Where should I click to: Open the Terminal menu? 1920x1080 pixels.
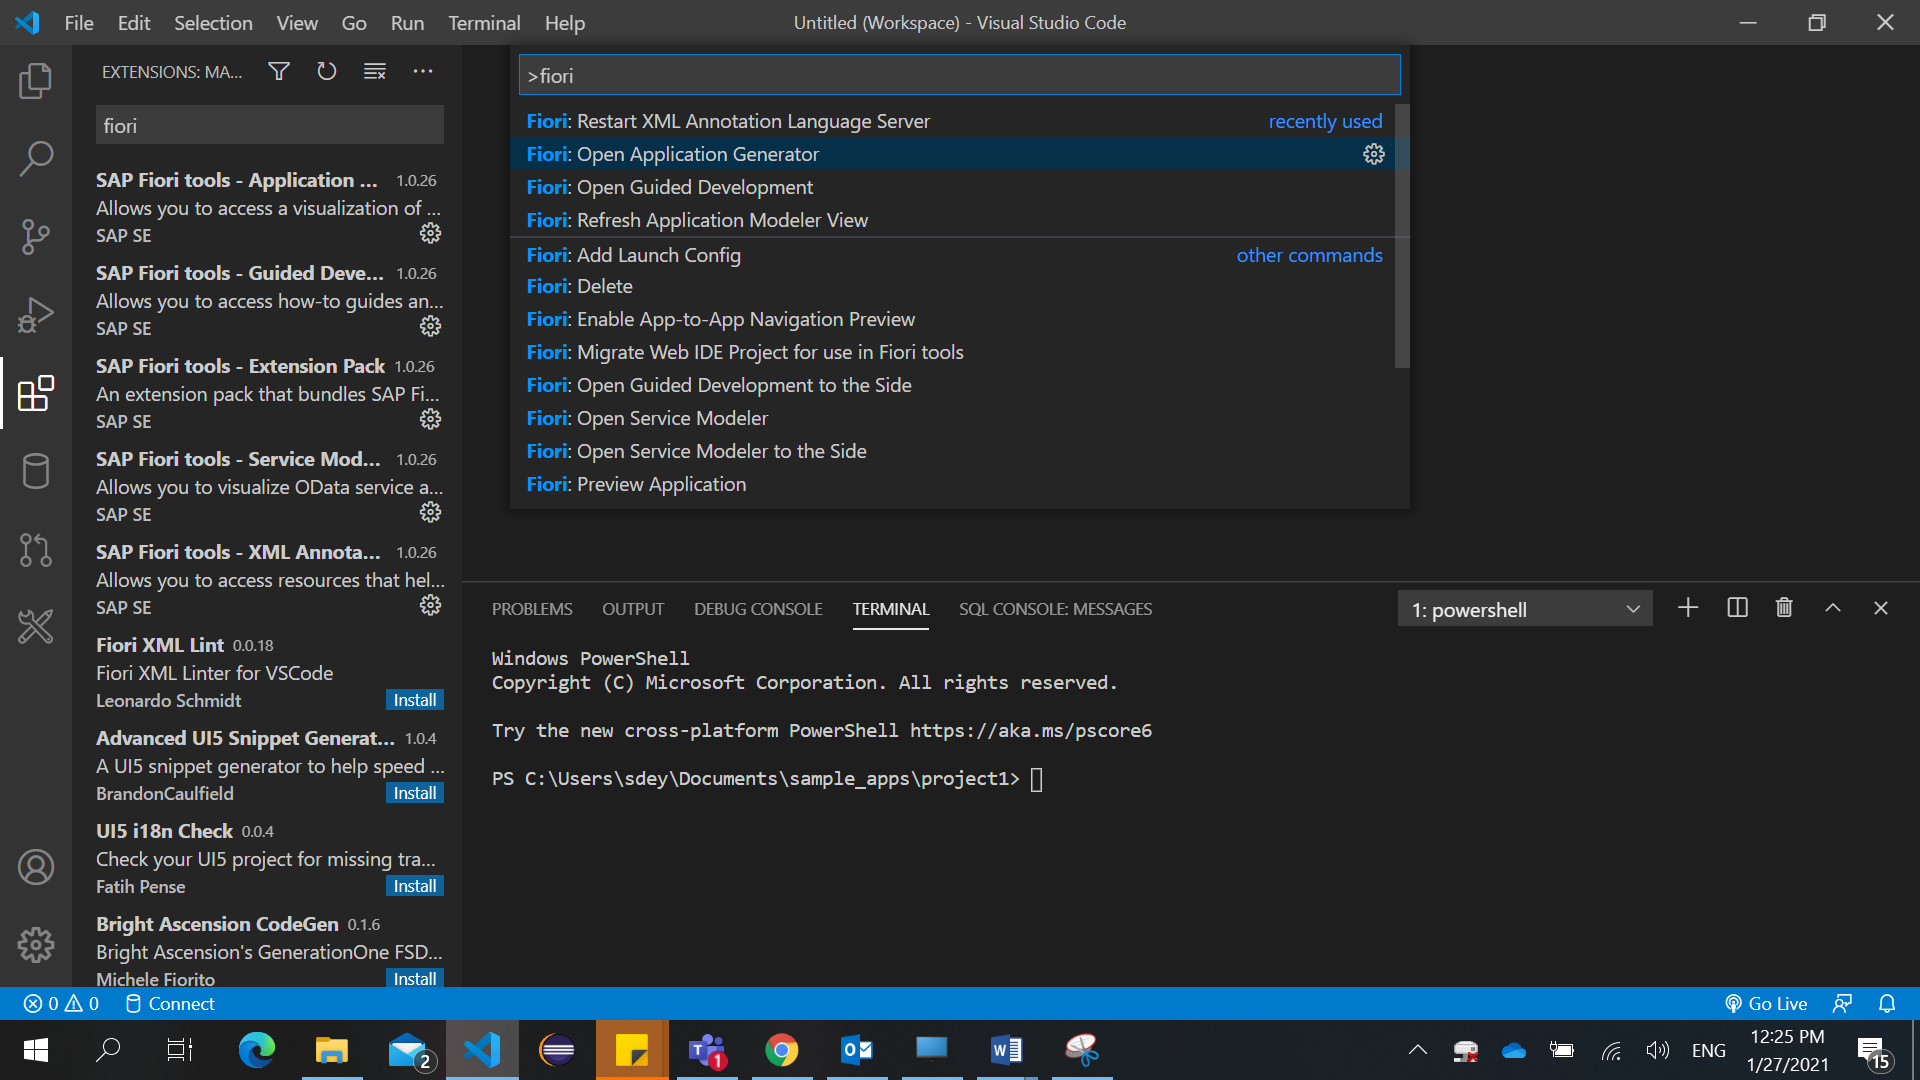pyautogui.click(x=483, y=22)
